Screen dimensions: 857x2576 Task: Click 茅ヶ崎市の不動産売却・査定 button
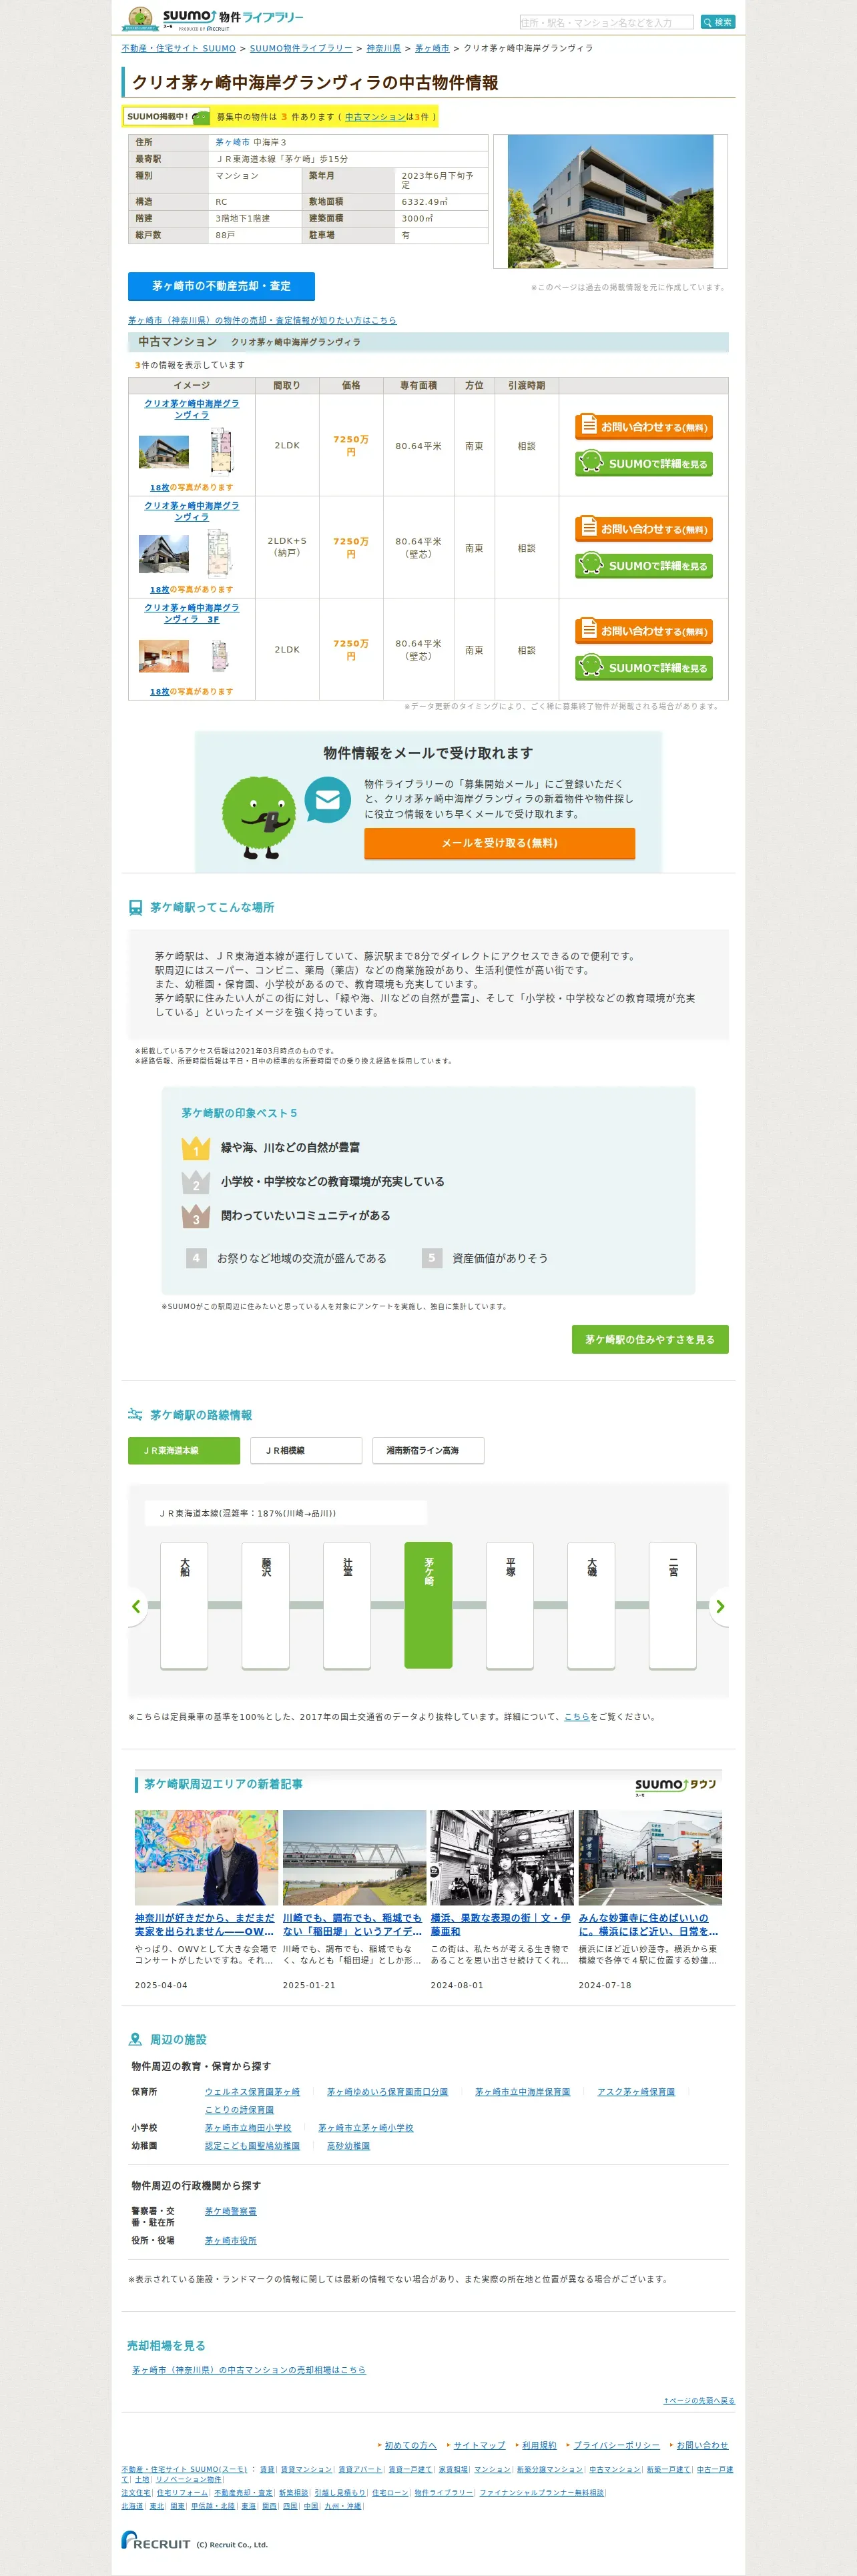[221, 286]
